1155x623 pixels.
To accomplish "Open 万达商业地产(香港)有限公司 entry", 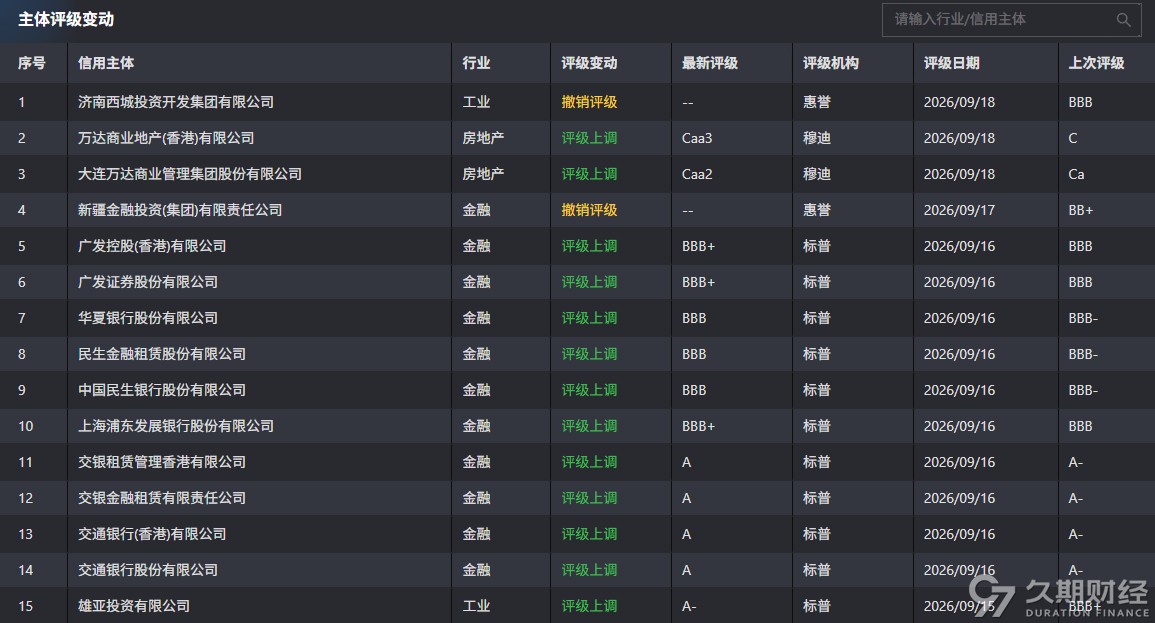I will 166,138.
